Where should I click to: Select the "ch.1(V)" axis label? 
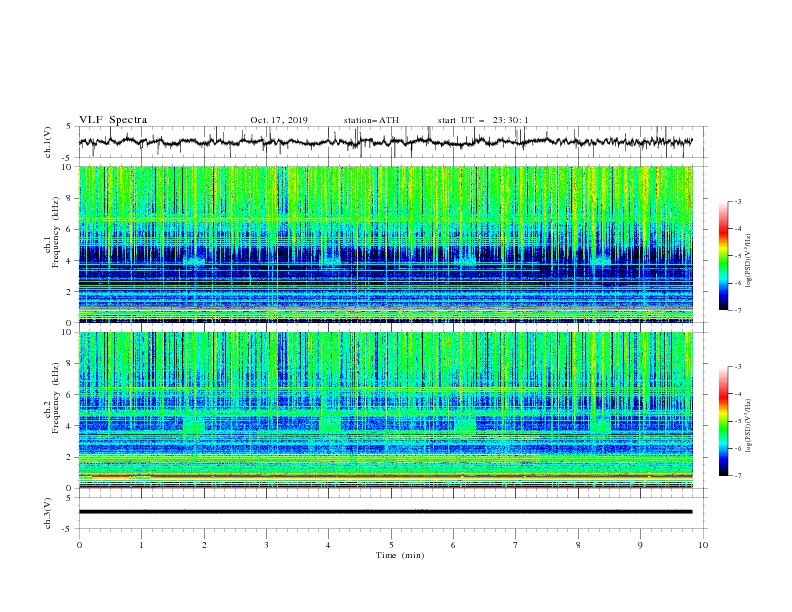(x=48, y=142)
